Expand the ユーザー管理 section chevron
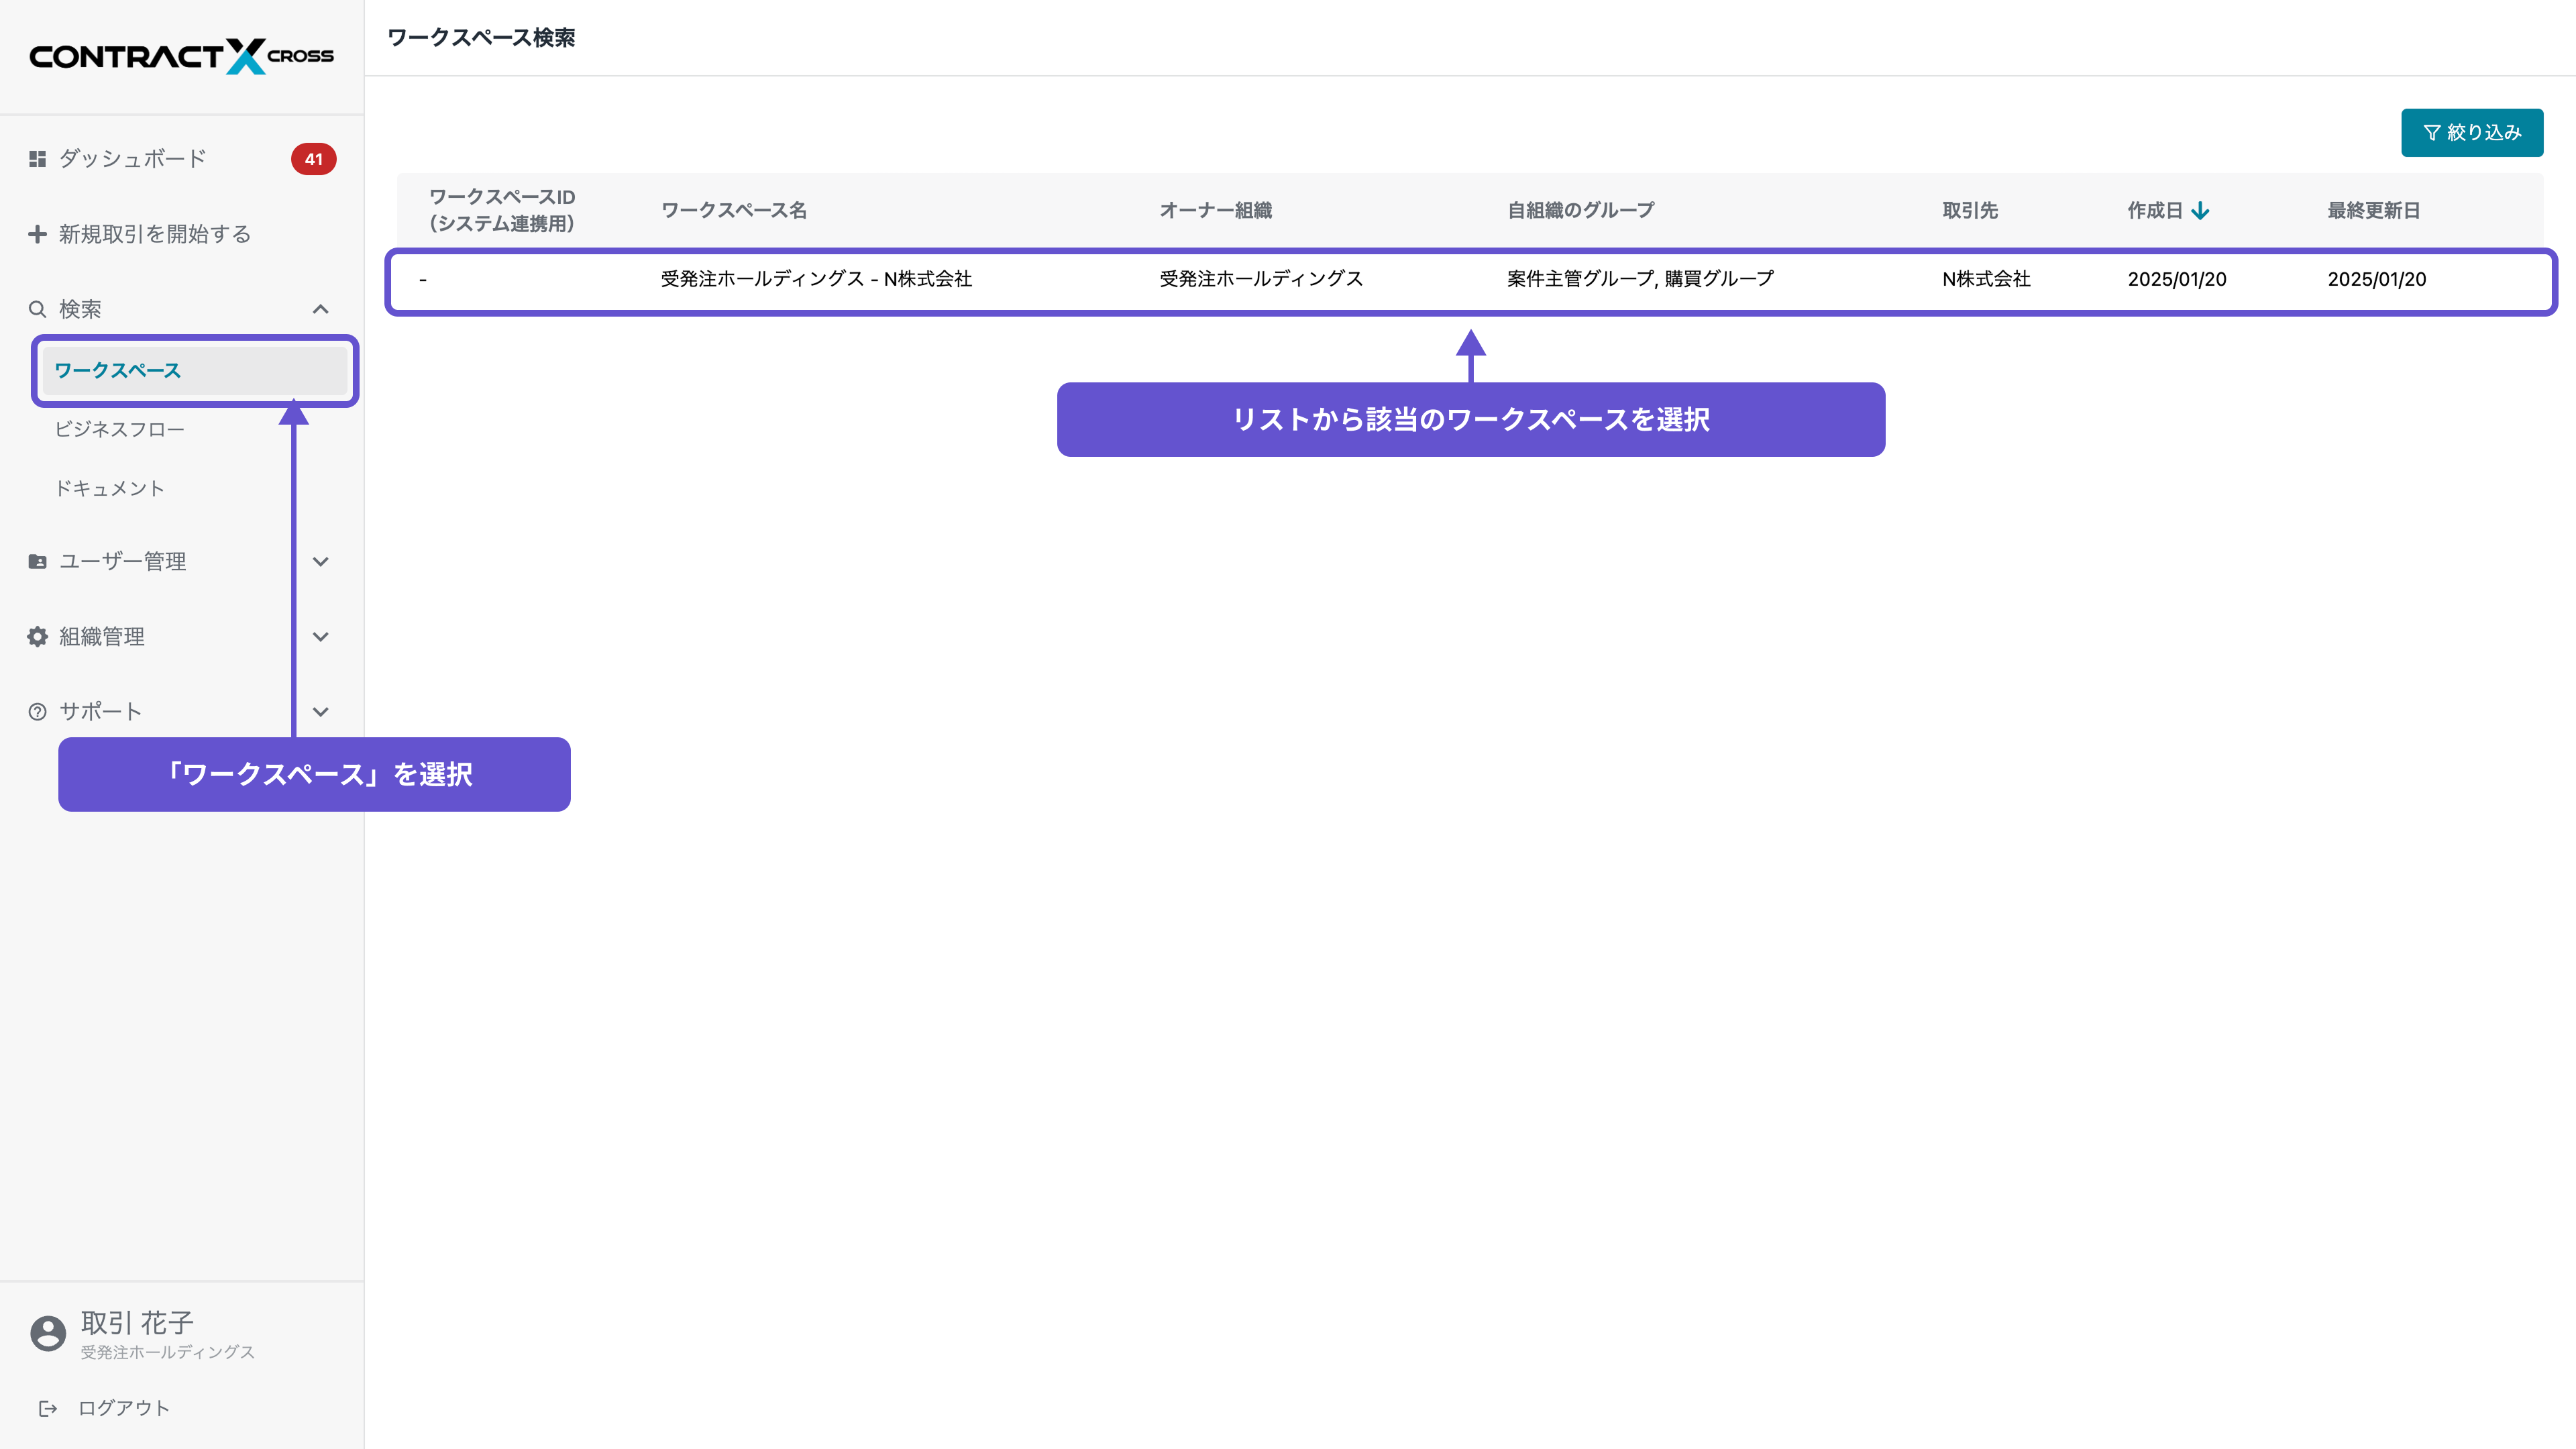The height and width of the screenshot is (1449, 2576). coord(320,562)
